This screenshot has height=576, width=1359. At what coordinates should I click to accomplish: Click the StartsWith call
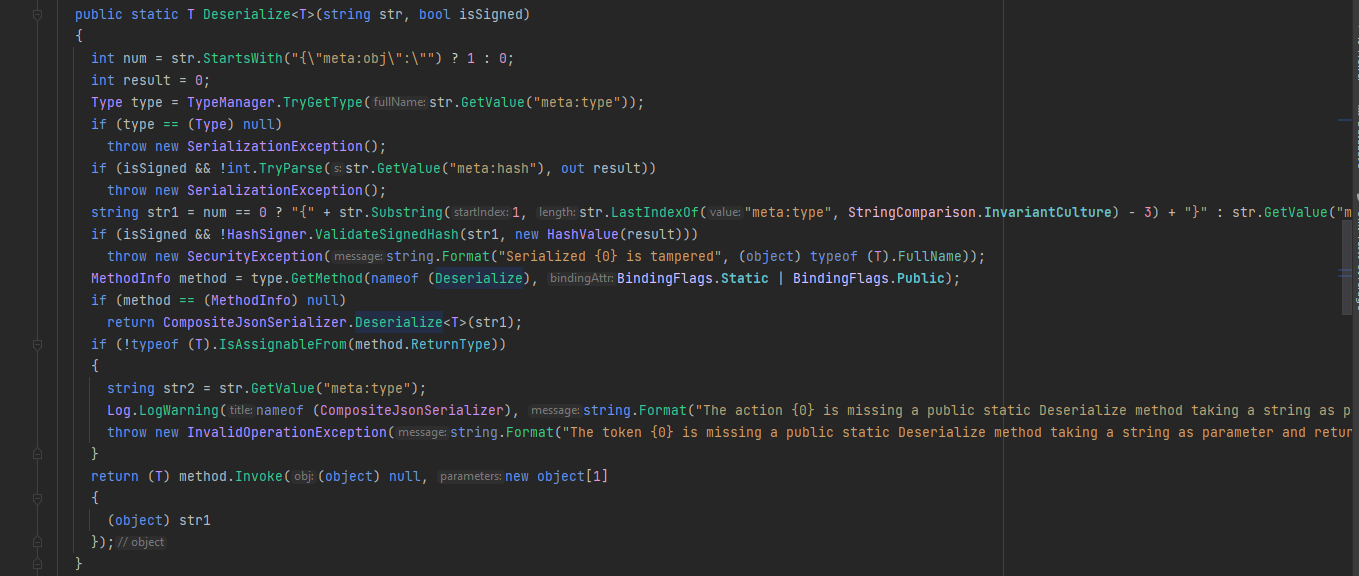(242, 58)
